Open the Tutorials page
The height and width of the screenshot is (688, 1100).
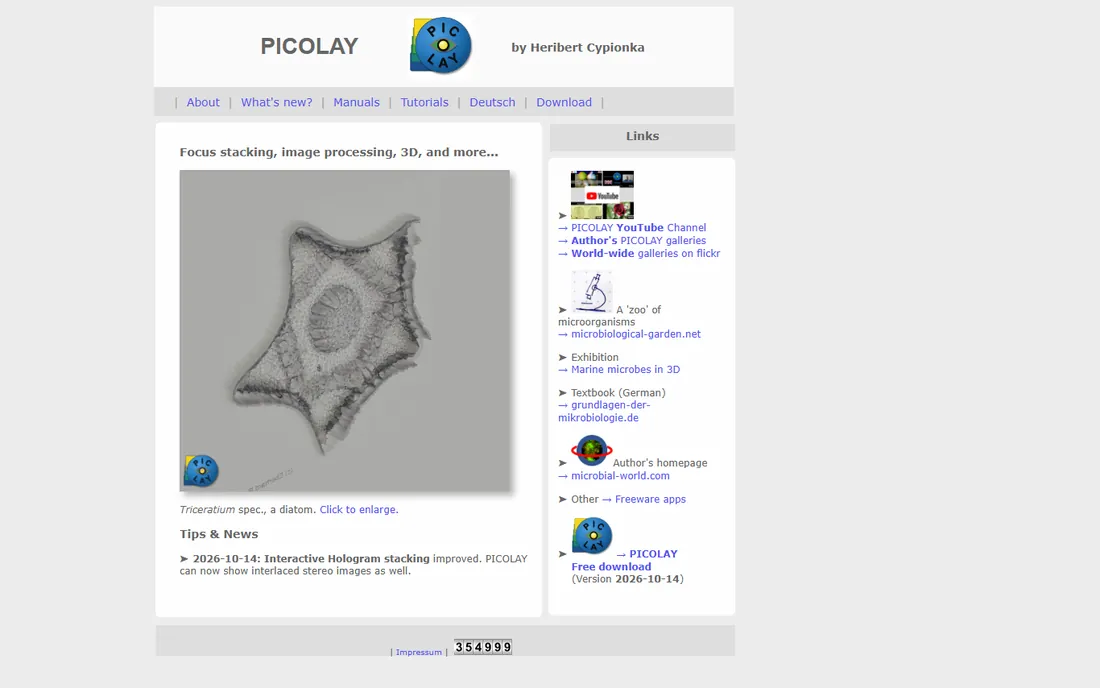point(424,102)
